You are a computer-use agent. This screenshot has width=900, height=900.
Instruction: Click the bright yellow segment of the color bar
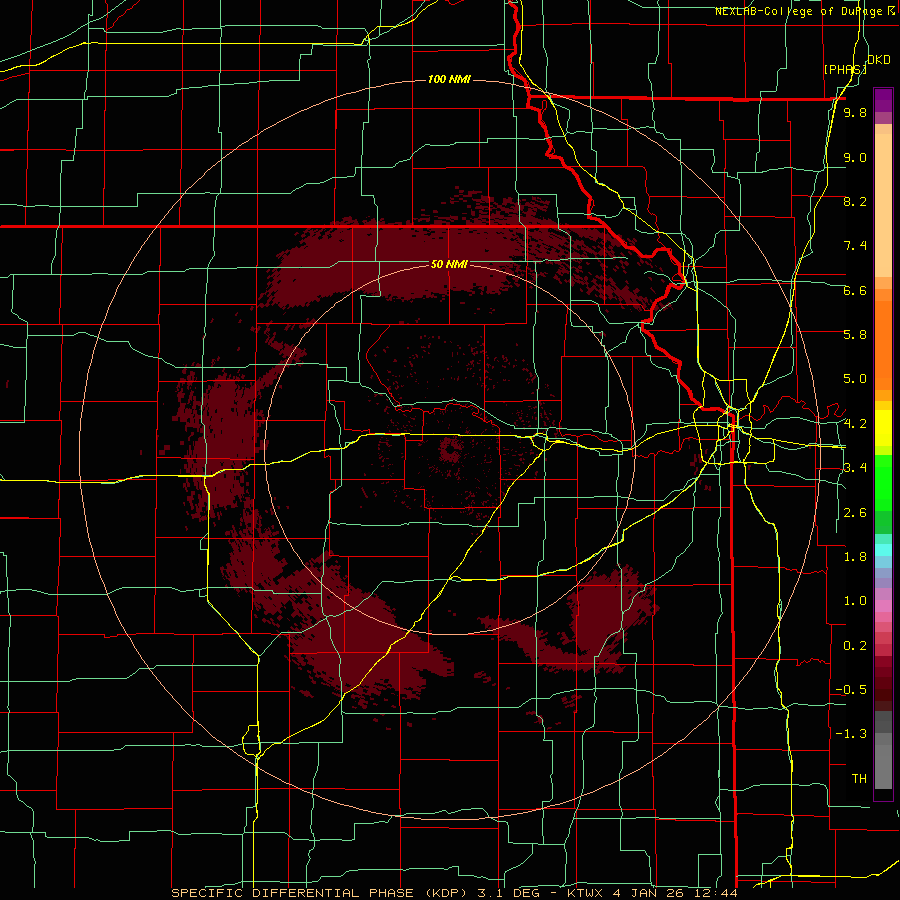point(883,428)
